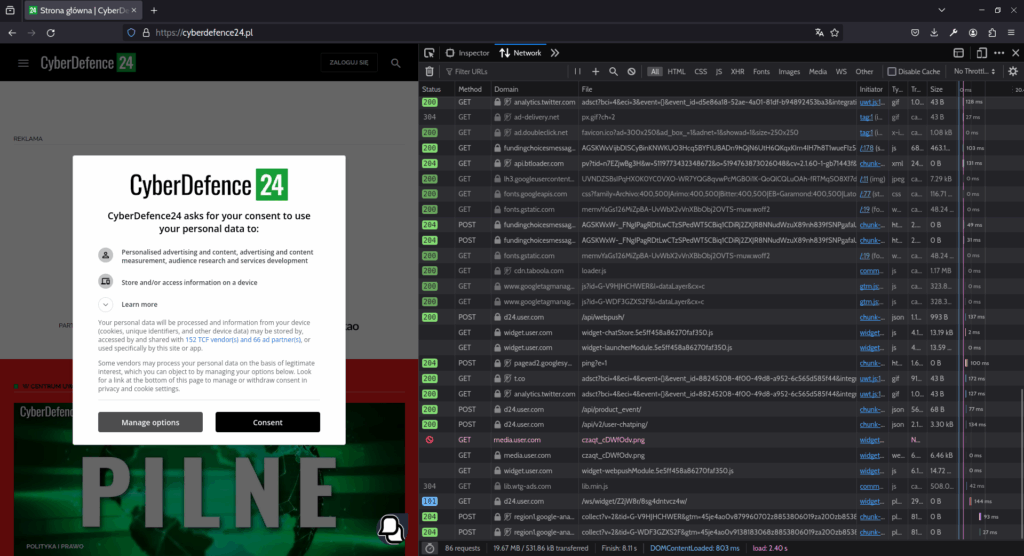The height and width of the screenshot is (556, 1024).
Task: Open the list all tabs dropdown arrow
Action: 942,10
